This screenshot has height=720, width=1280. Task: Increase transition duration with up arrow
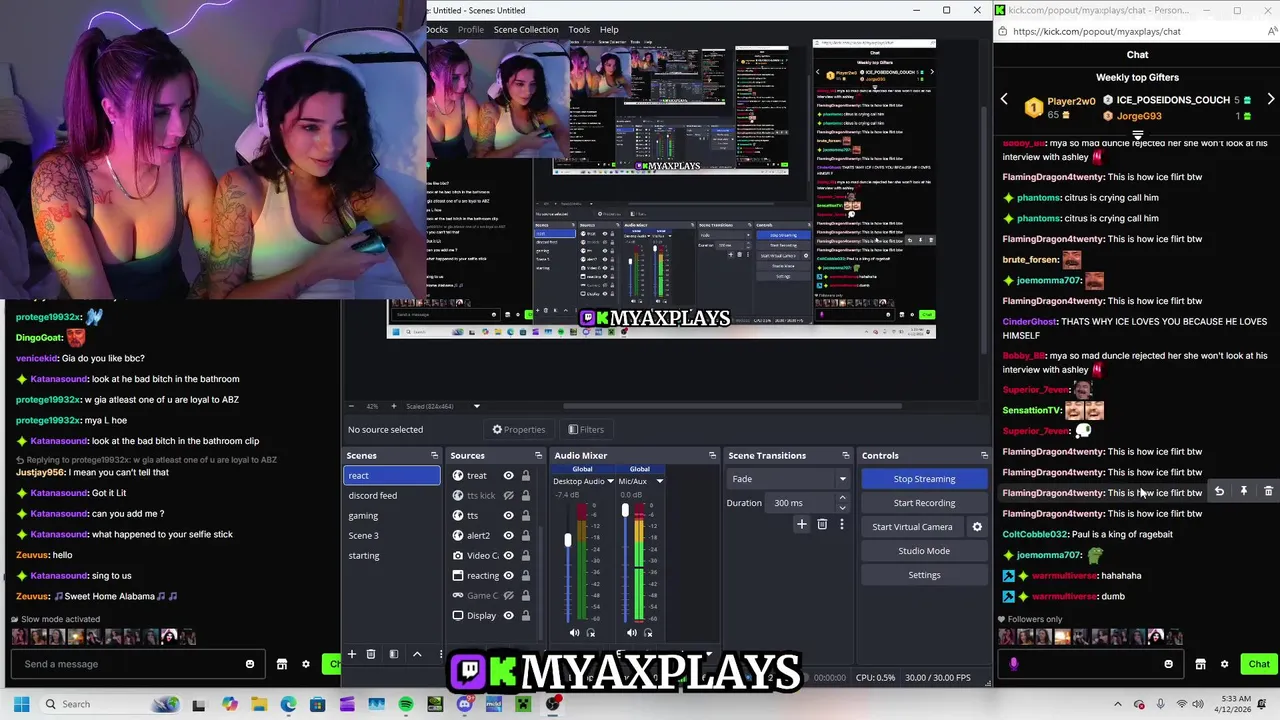pyautogui.click(x=842, y=498)
